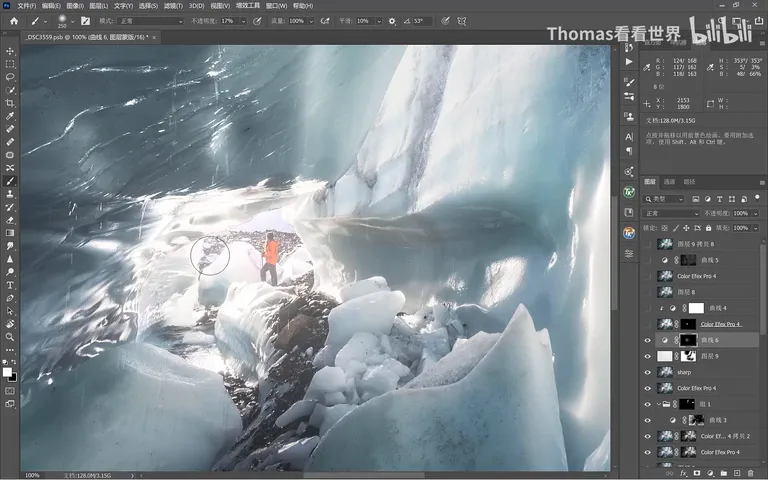Select the Move tool
768x480 pixels.
coord(10,51)
